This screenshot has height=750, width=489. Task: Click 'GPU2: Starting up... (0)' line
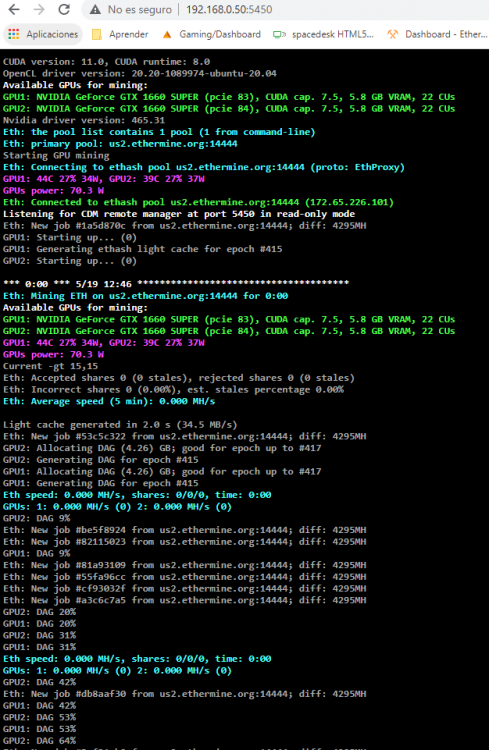[x=70, y=261]
